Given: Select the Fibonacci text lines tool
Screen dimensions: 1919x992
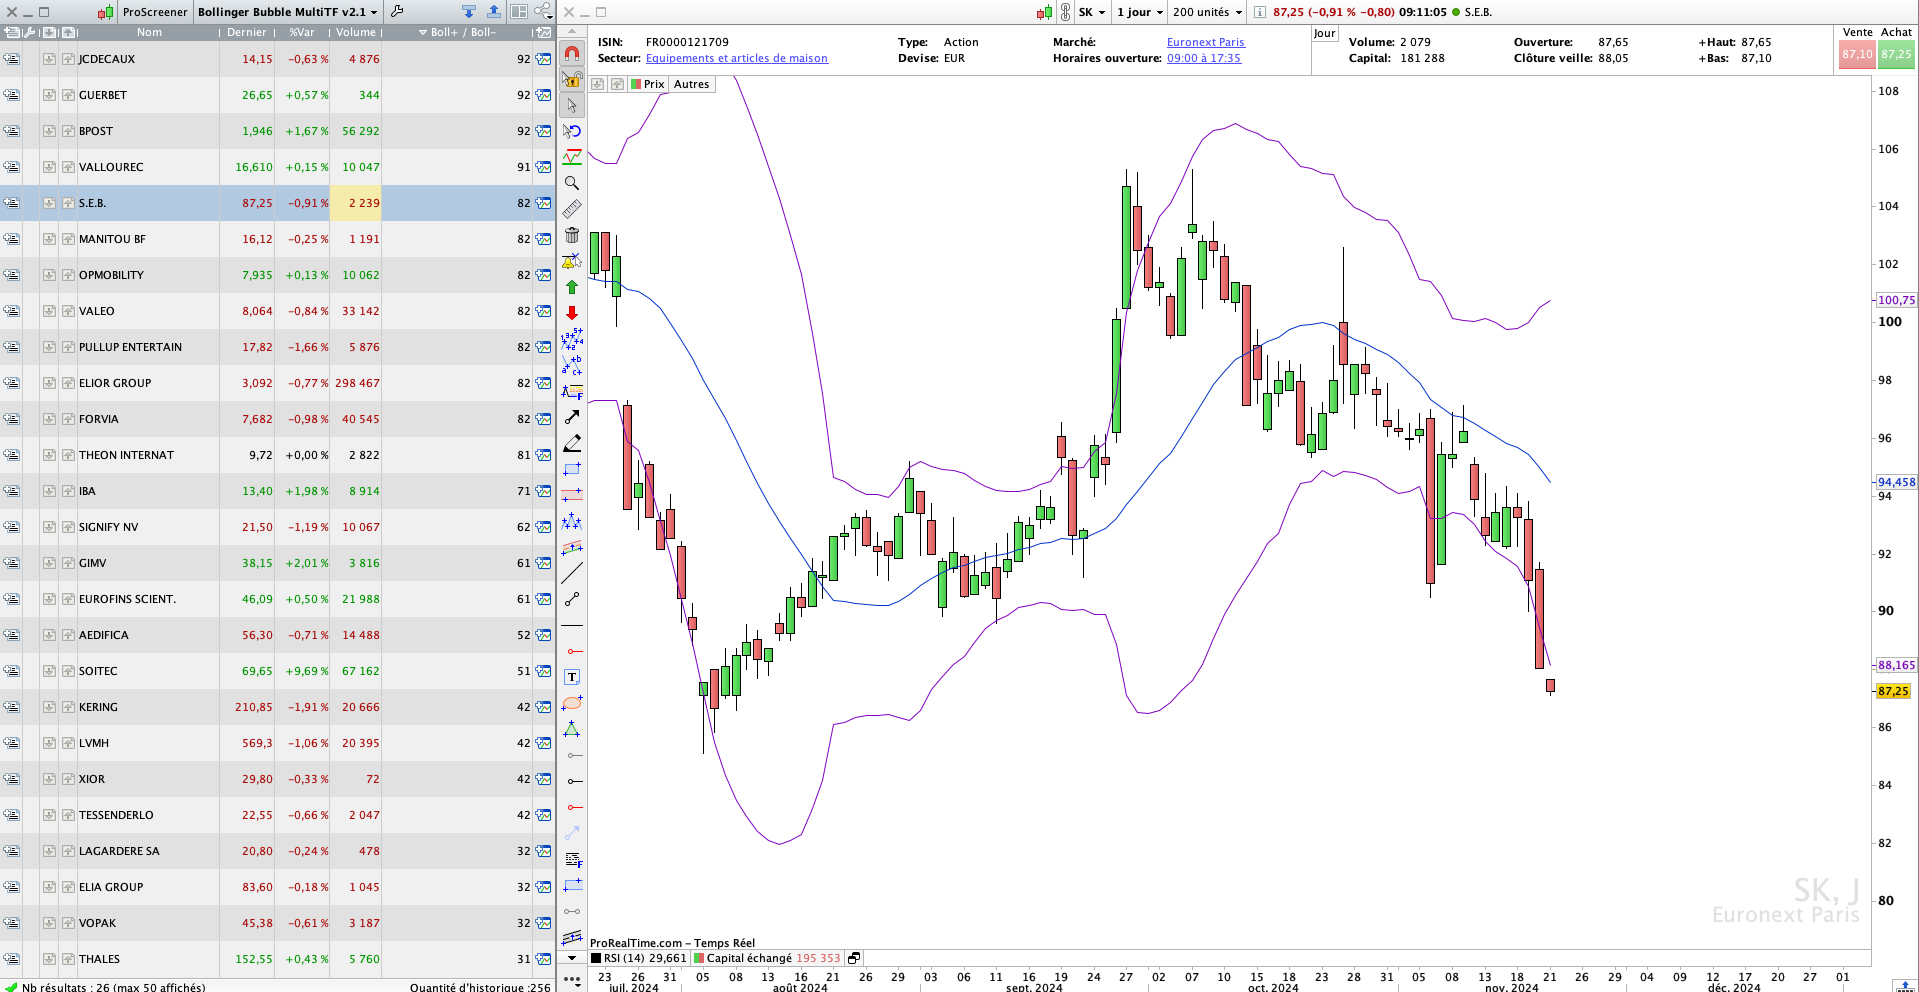Looking at the screenshot, I should click(572, 859).
